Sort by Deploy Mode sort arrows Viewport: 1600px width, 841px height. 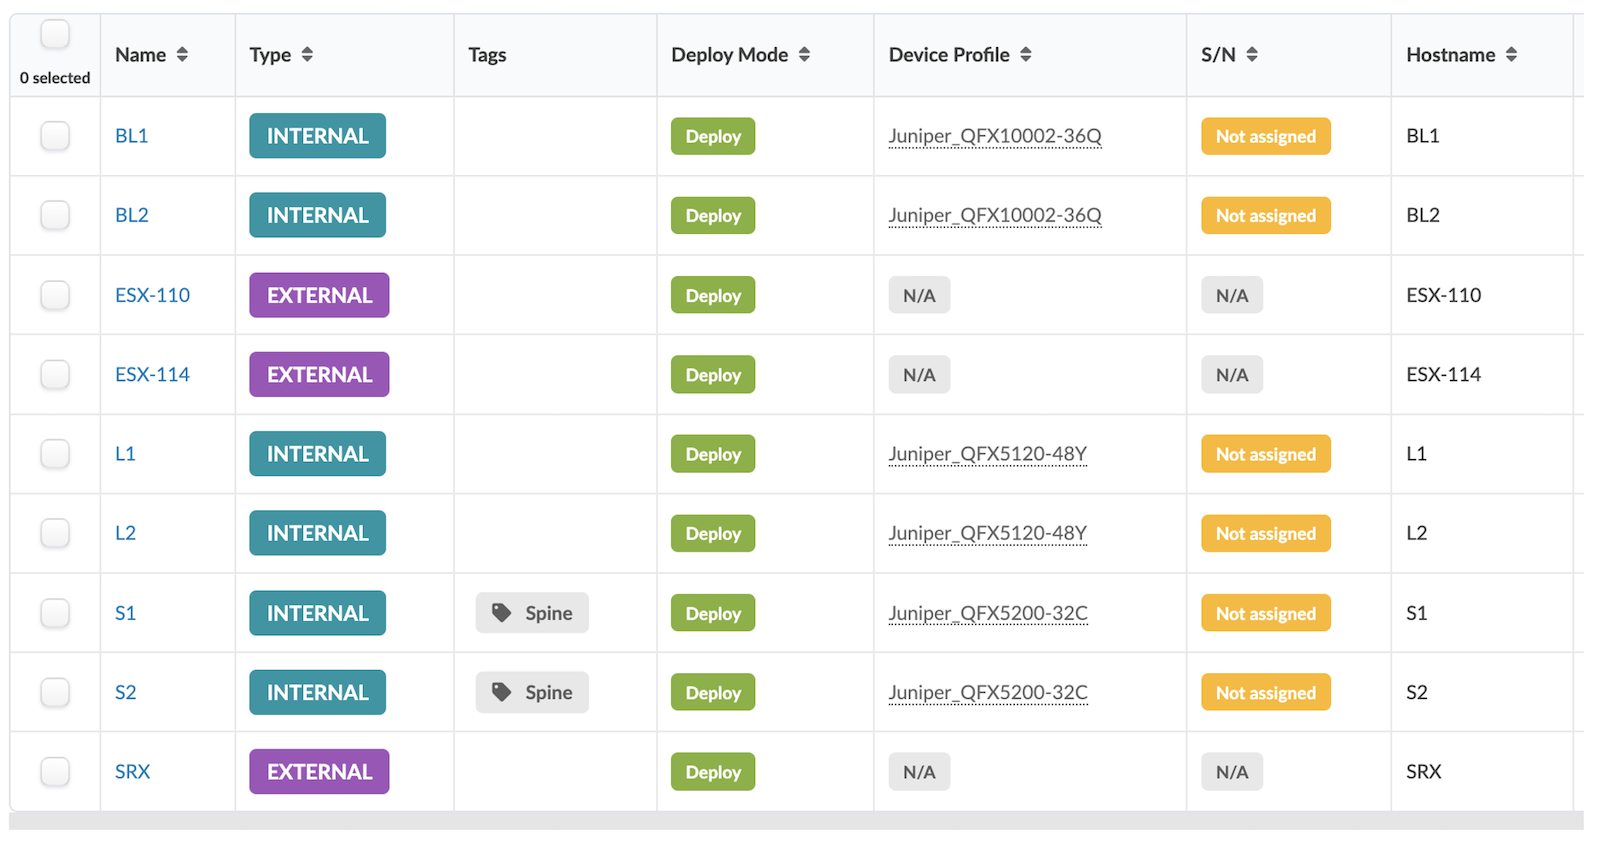coord(804,55)
